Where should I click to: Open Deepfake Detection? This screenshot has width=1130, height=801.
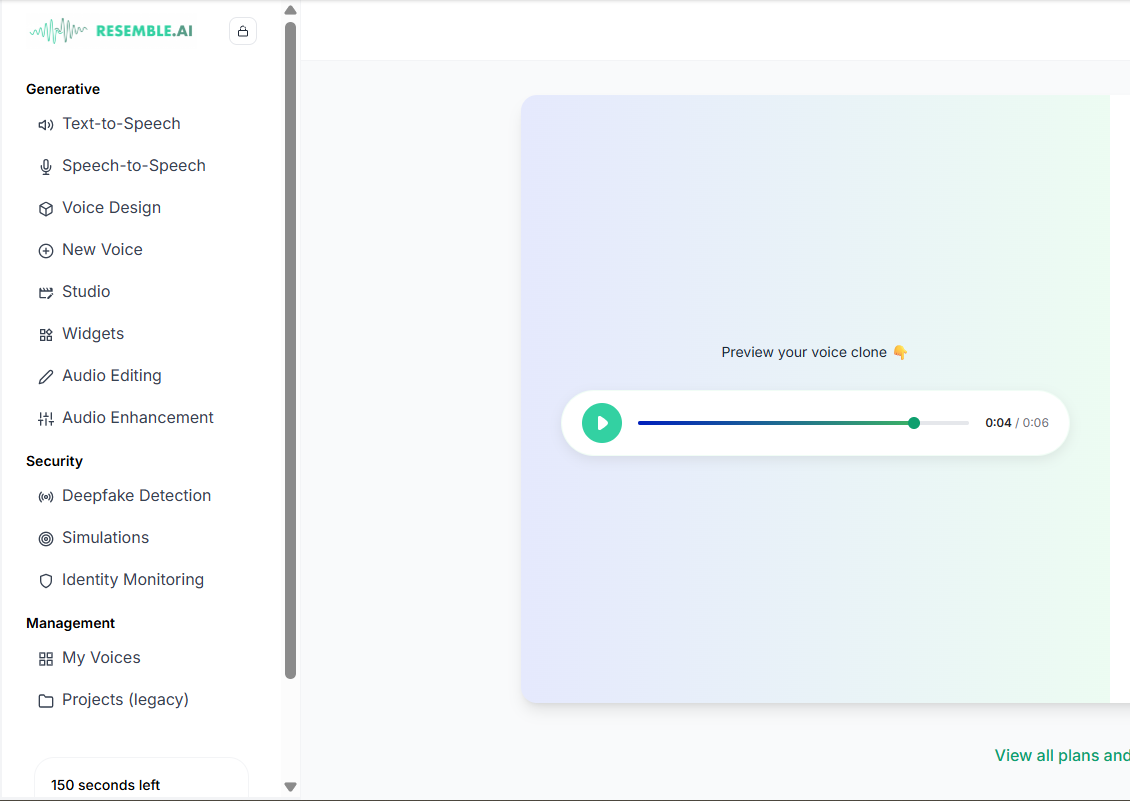136,496
